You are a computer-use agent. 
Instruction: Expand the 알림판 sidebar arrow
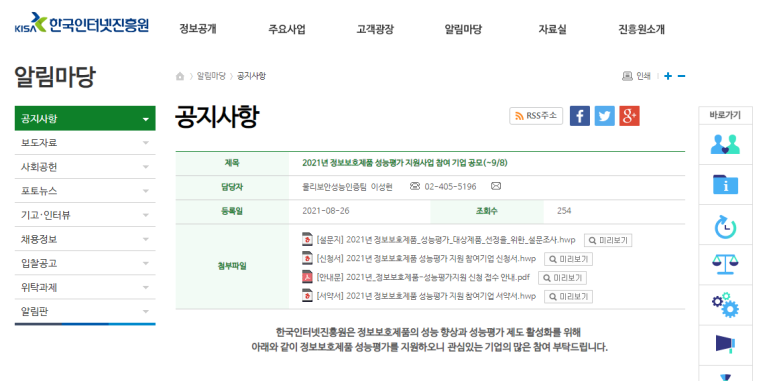coord(145,312)
